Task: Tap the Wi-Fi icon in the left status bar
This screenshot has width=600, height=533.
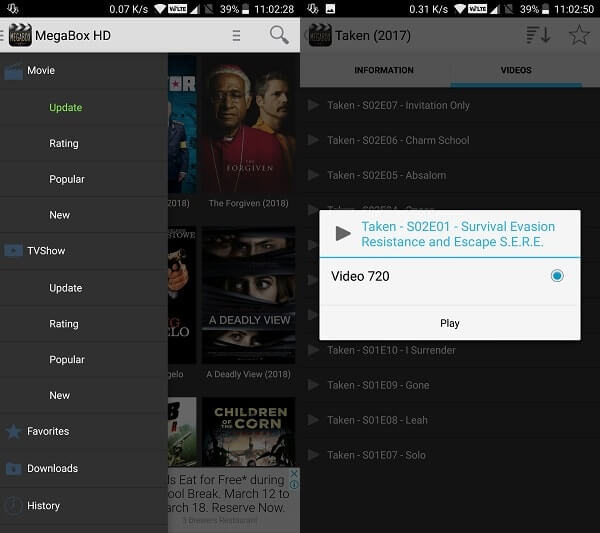Action: click(160, 9)
